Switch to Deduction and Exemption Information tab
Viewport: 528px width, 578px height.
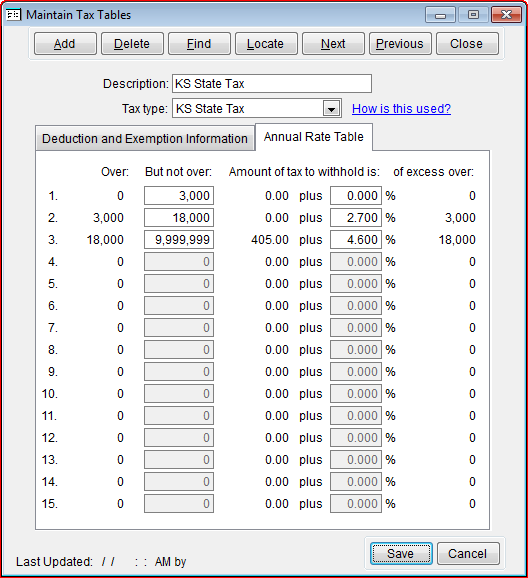tap(145, 139)
